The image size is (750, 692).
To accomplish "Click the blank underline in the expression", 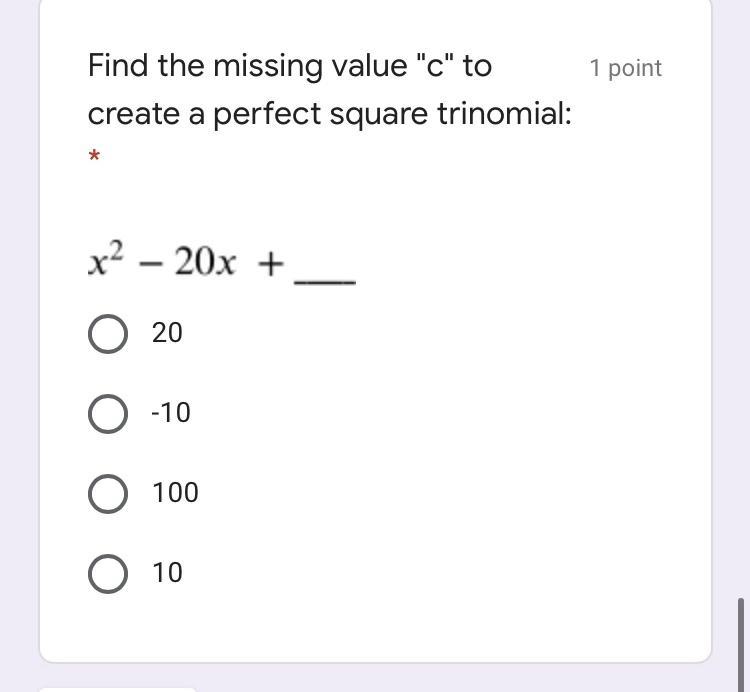I will [325, 278].
